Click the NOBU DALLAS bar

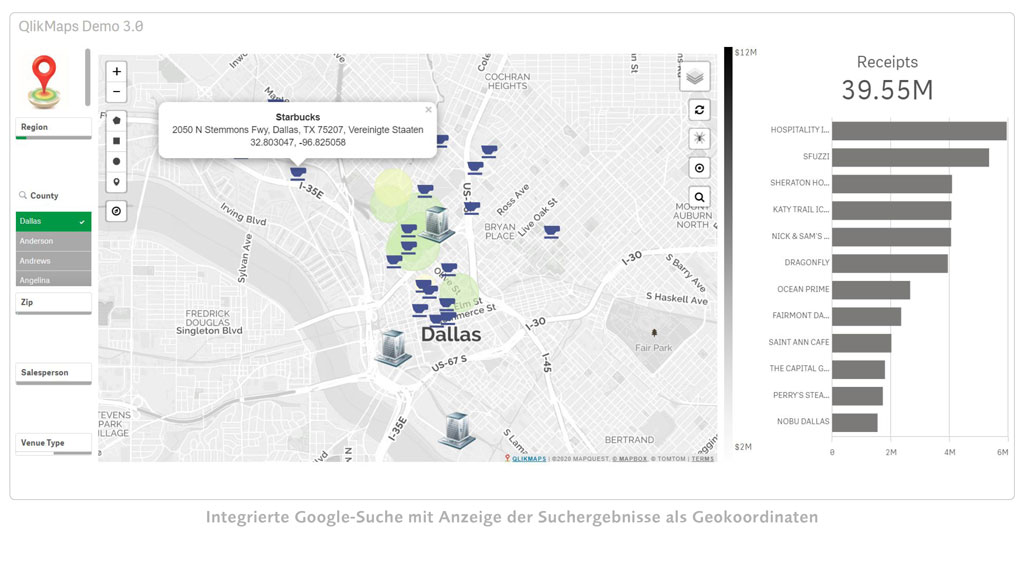[x=855, y=423]
